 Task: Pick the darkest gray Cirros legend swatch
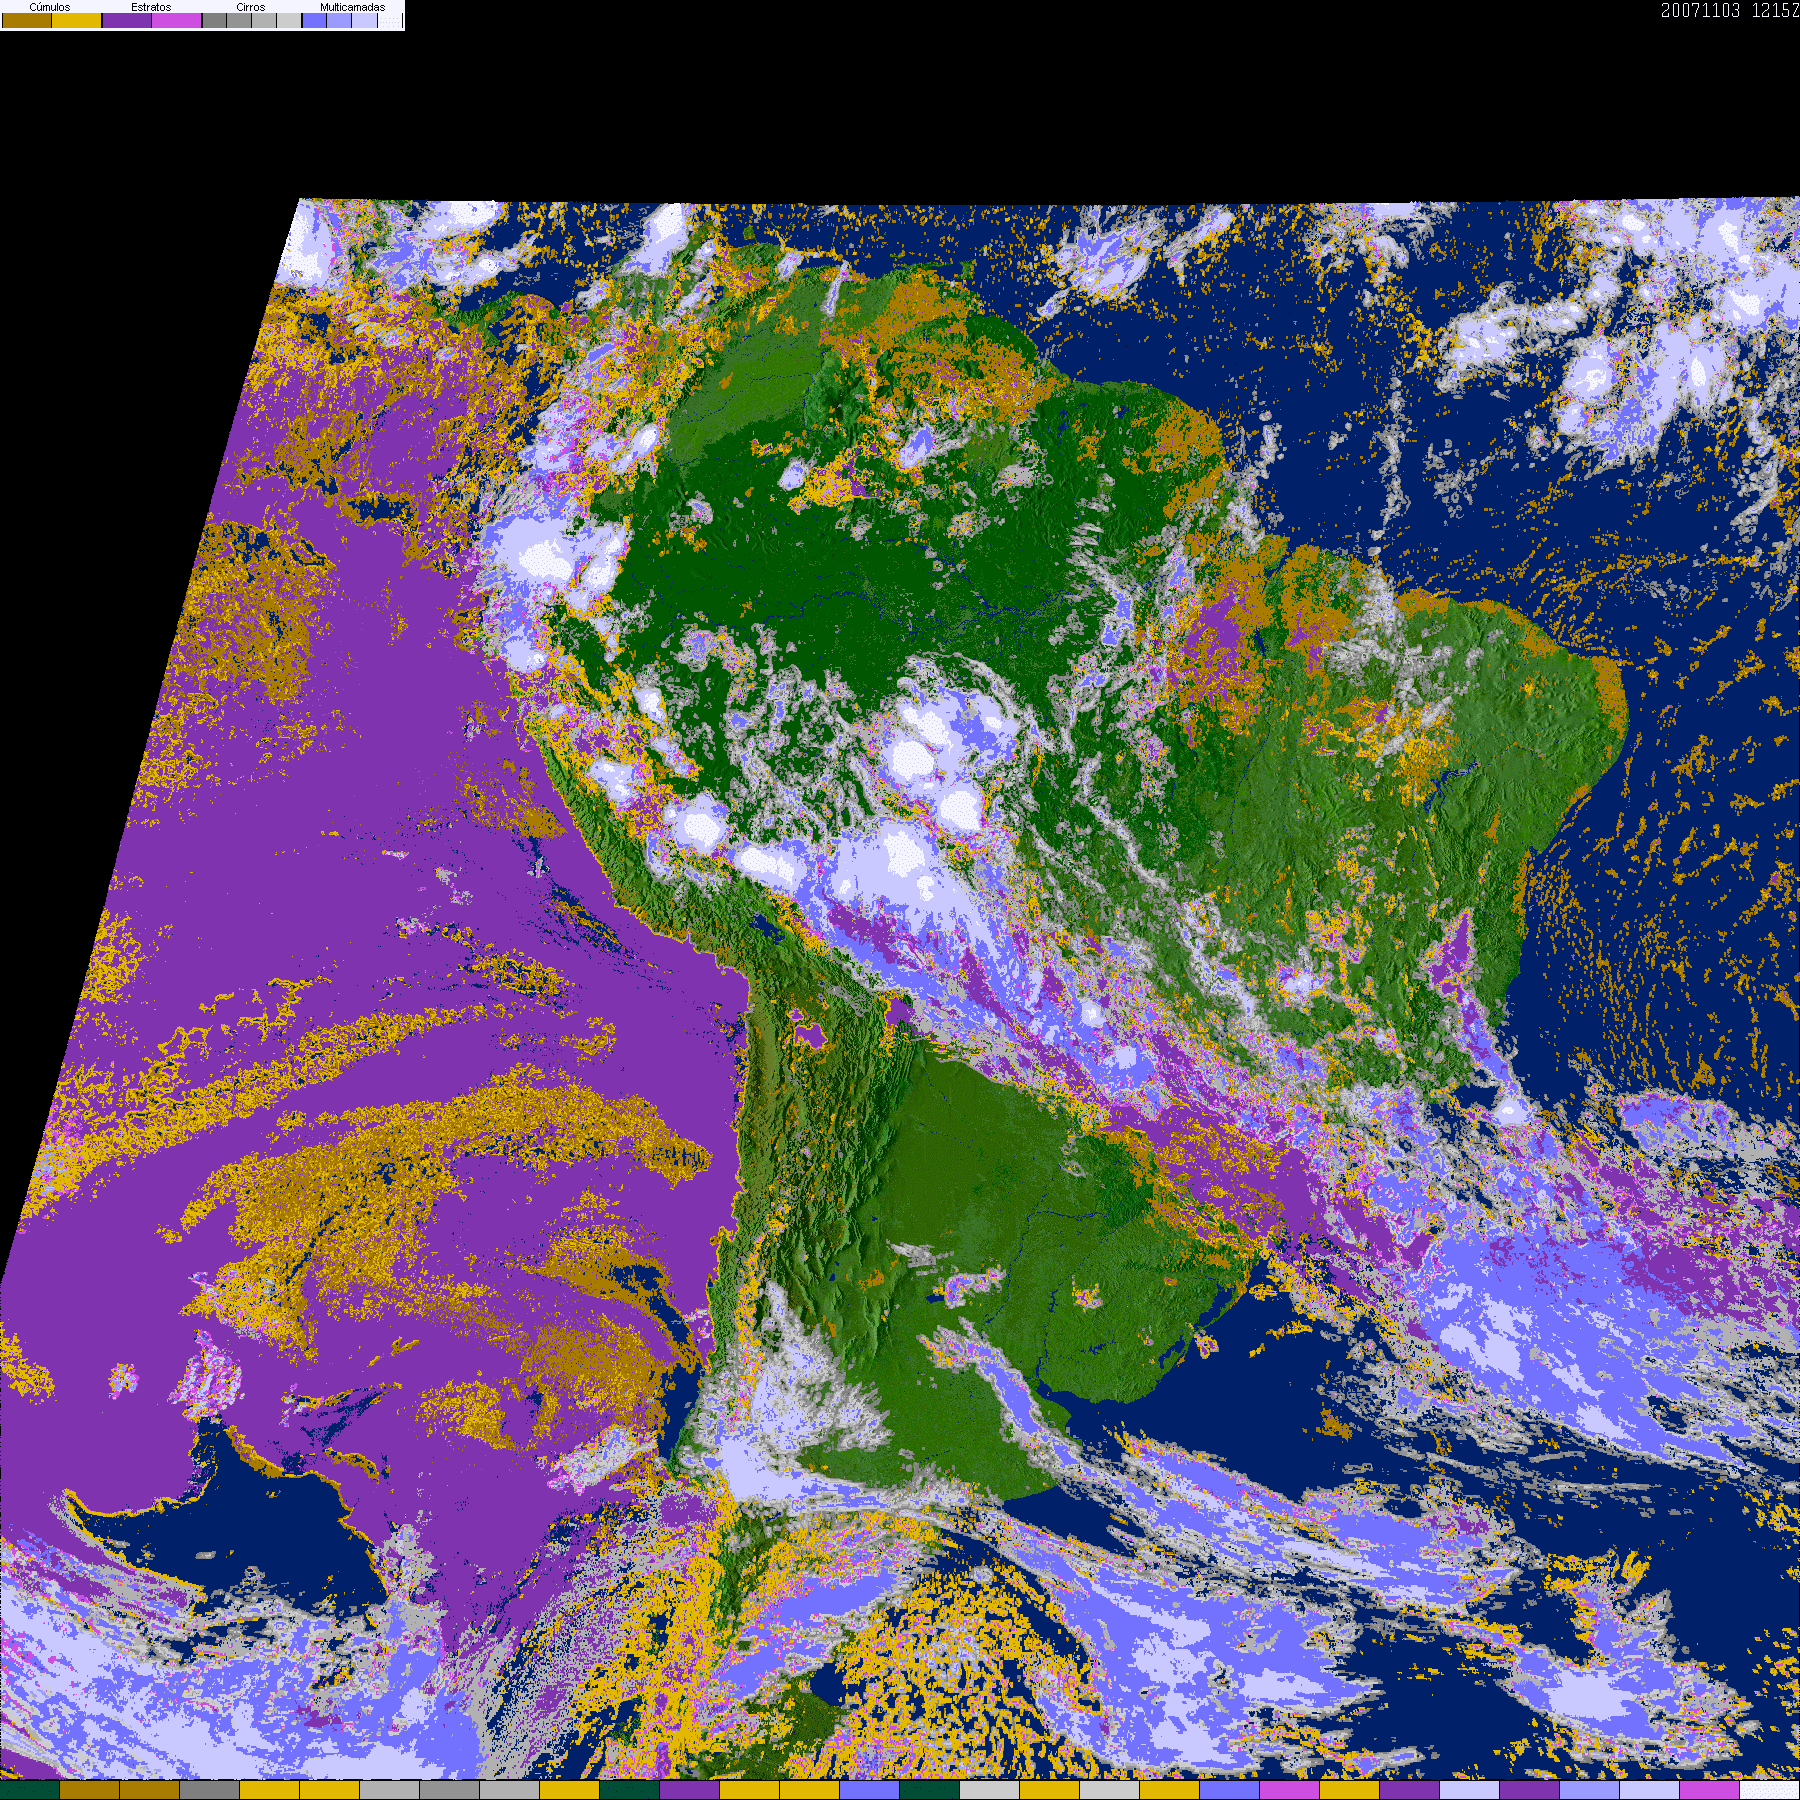(214, 20)
